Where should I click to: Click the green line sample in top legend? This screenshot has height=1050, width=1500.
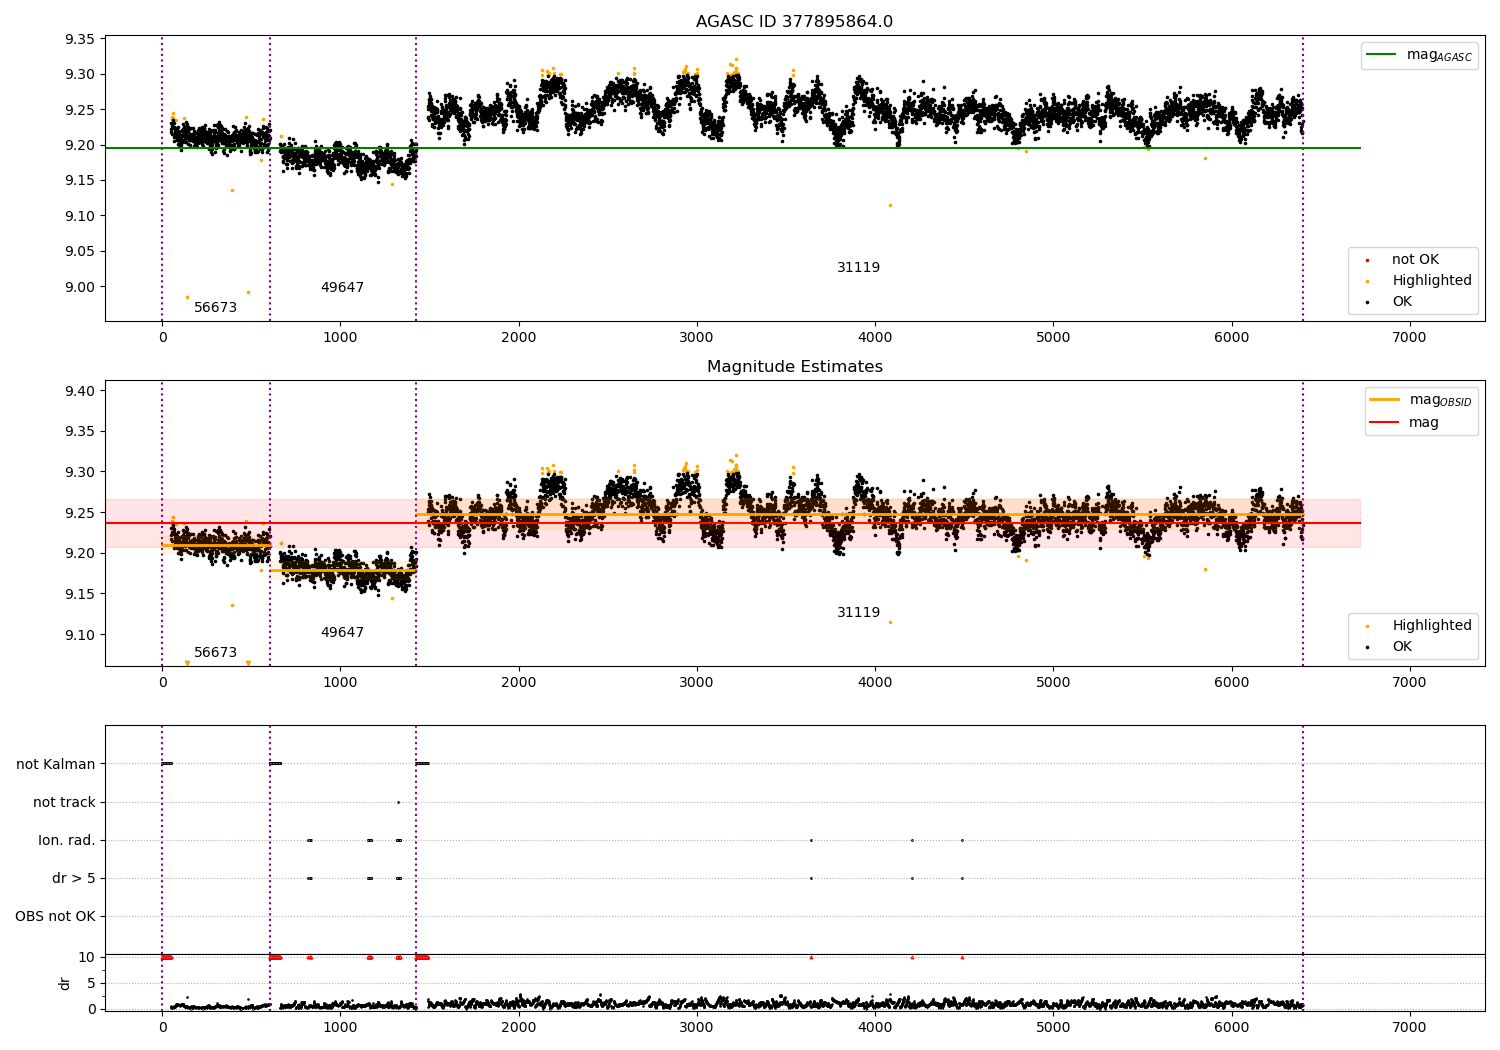pyautogui.click(x=1382, y=55)
